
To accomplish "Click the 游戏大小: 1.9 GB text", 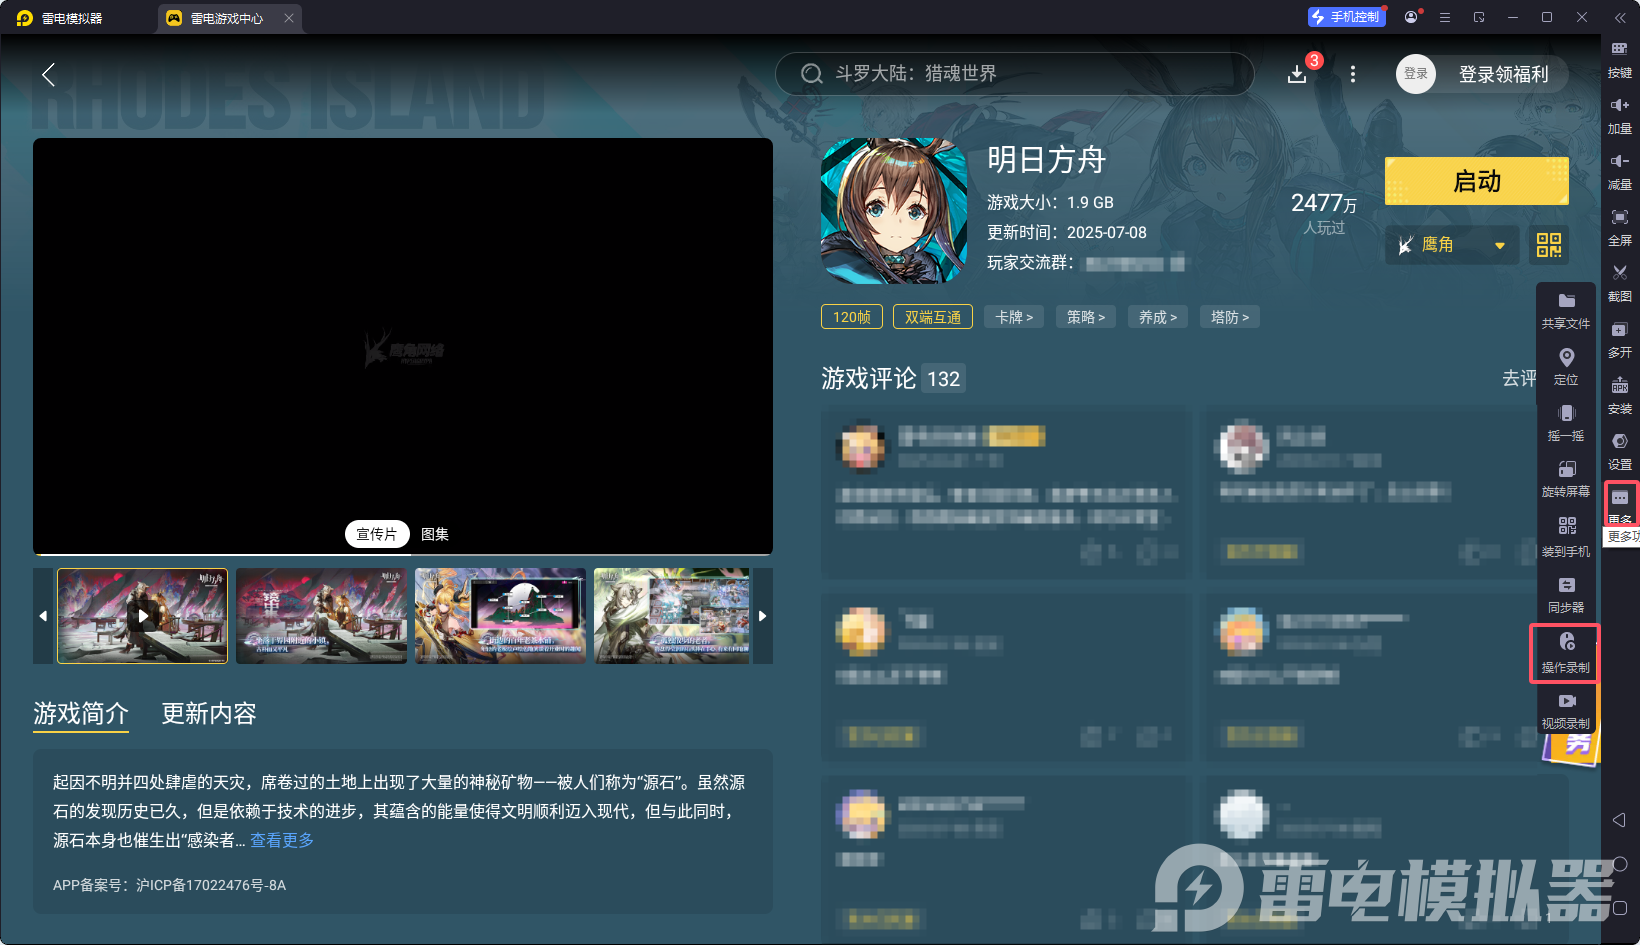I will (1050, 202).
